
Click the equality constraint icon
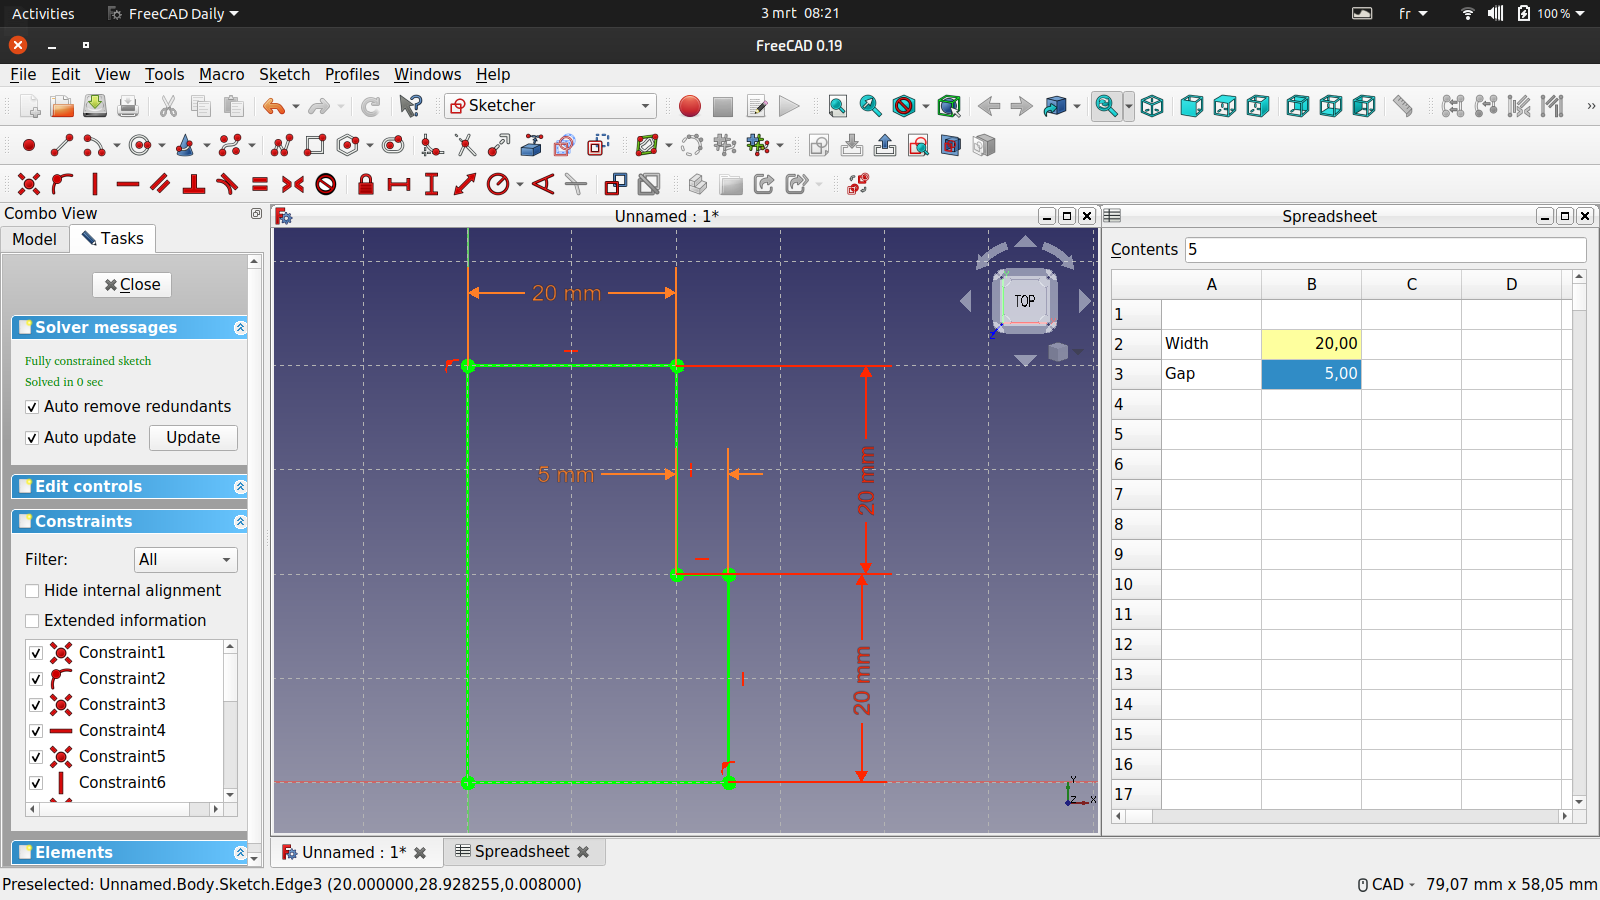260,184
